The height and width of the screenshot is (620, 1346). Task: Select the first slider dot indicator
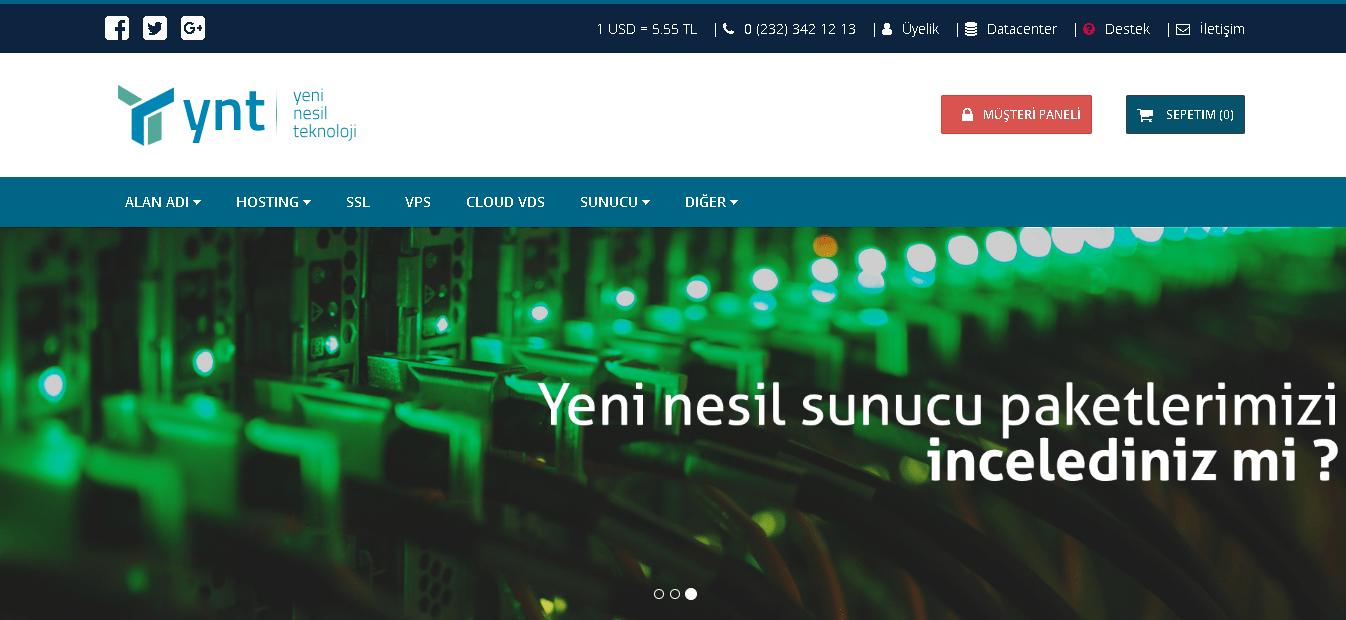tap(658, 594)
